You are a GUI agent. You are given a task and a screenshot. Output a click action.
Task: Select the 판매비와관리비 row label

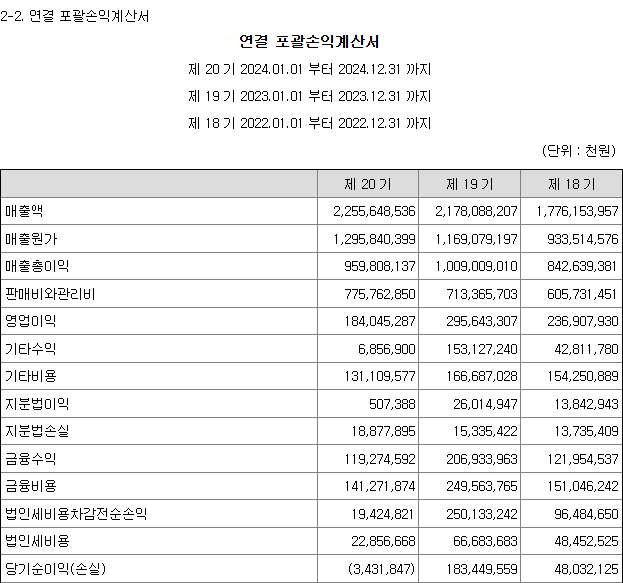tap(49, 294)
